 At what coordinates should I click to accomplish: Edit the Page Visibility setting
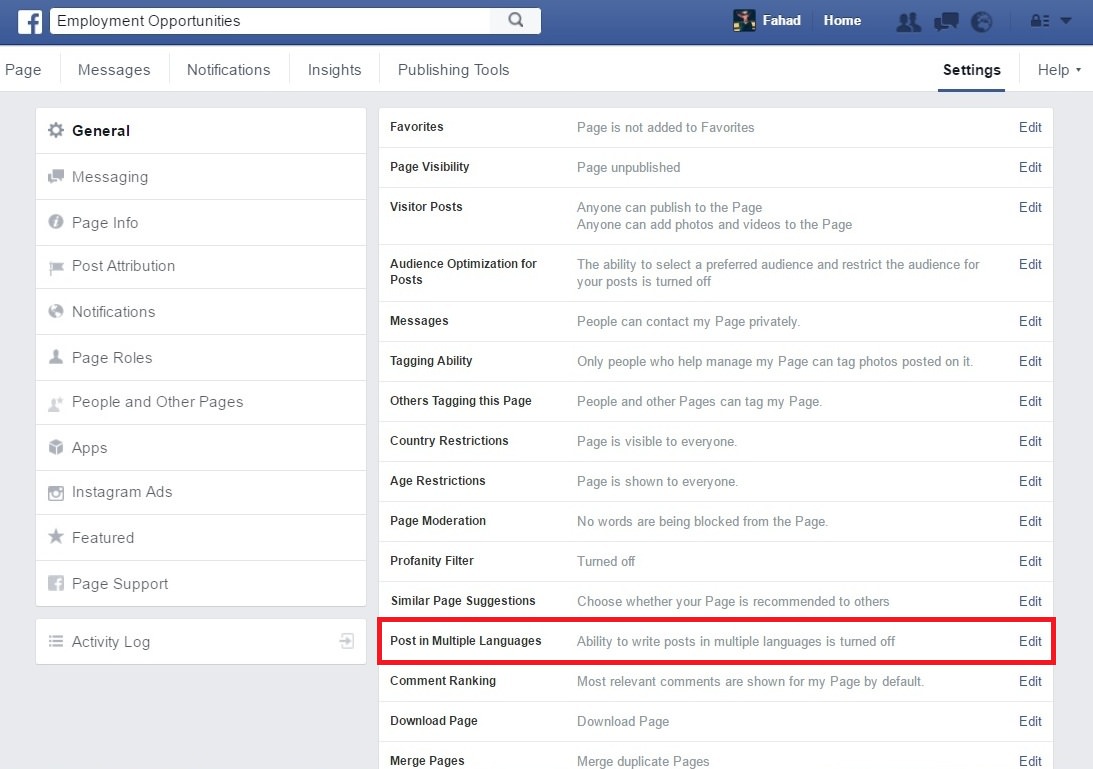click(x=1030, y=167)
